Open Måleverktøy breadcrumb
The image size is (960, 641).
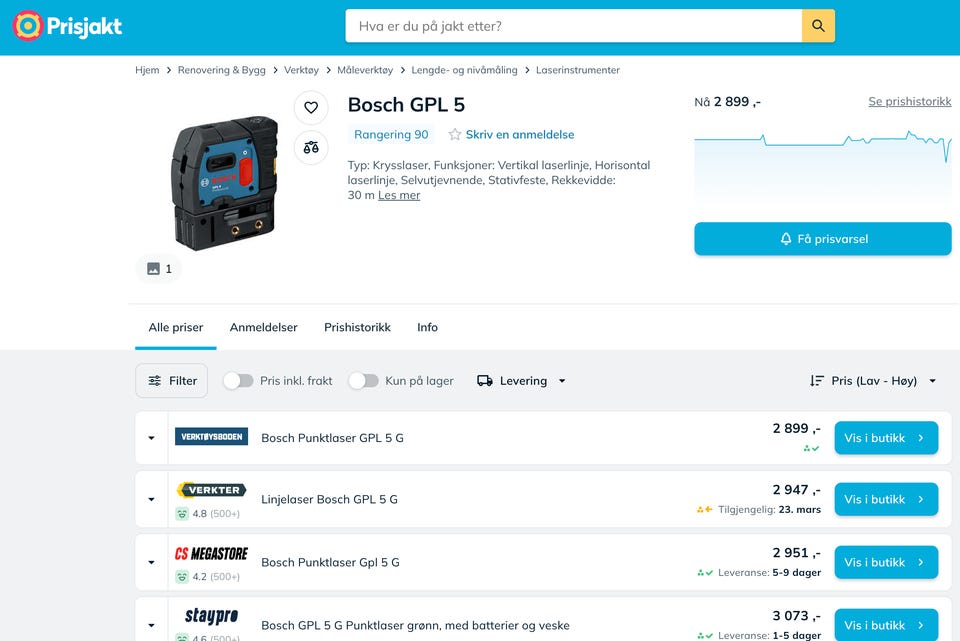tap(365, 70)
